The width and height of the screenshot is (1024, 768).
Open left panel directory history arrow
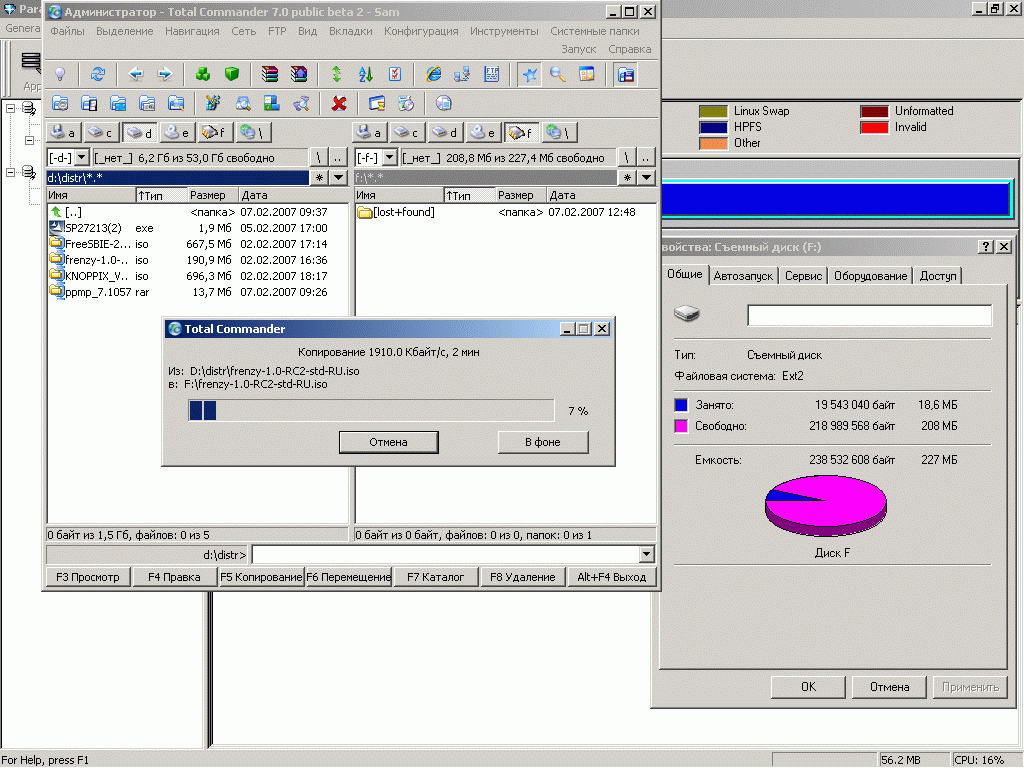coord(338,178)
